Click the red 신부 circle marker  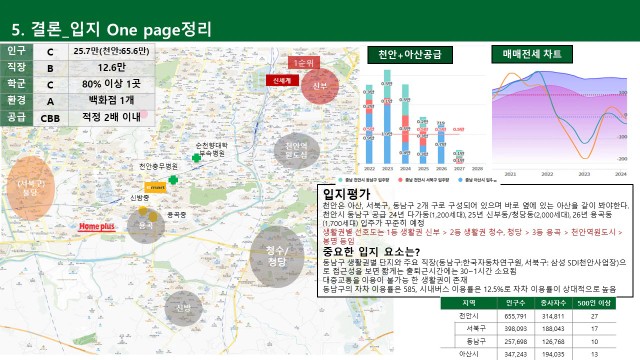click(320, 86)
